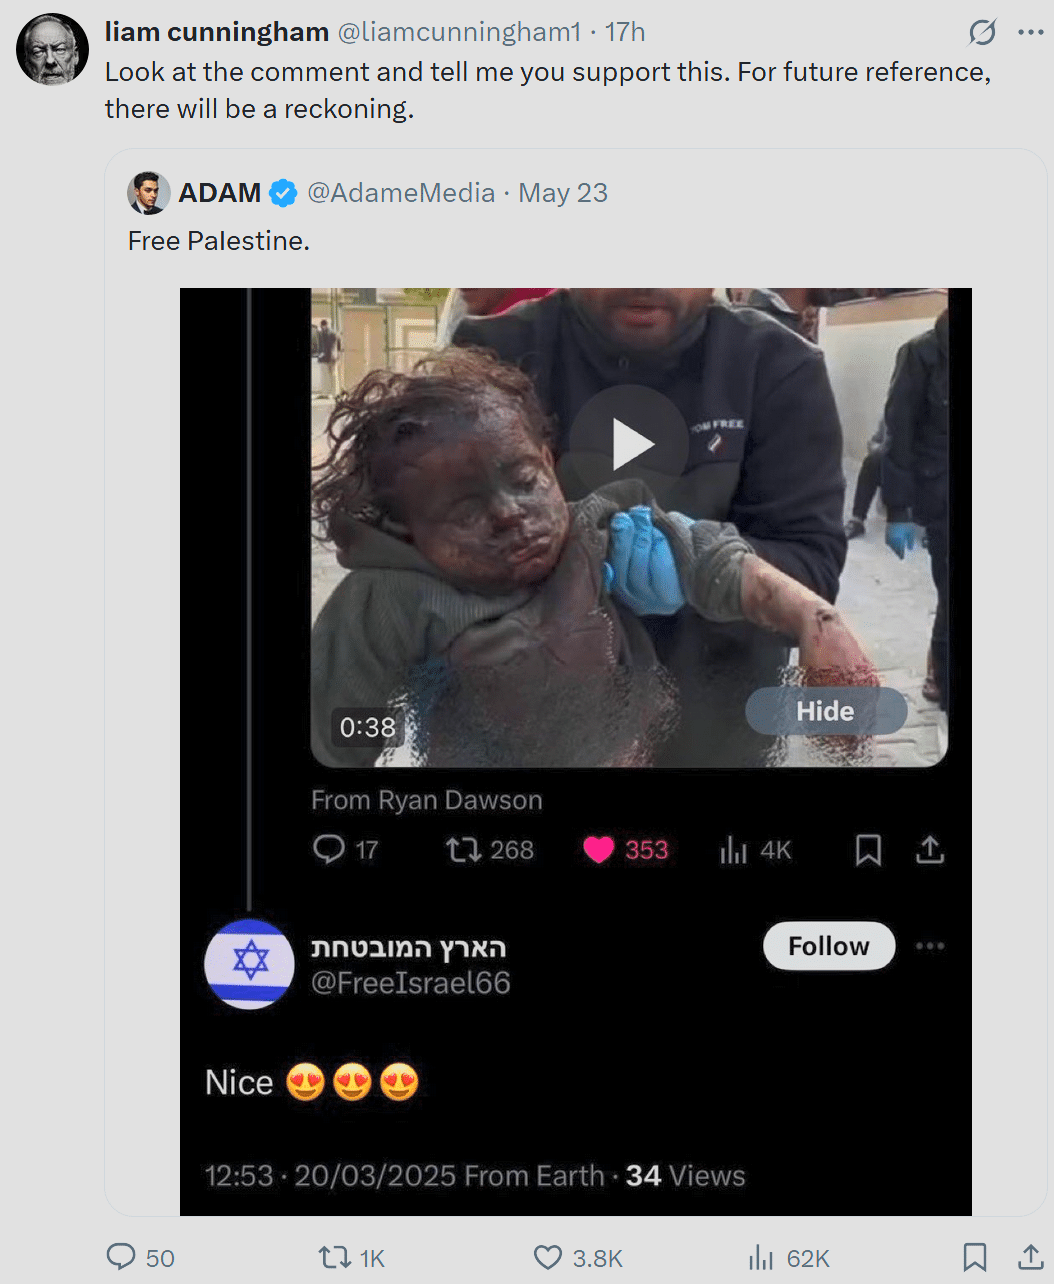Visit the liam cunningham display name link
This screenshot has width=1054, height=1284.
pyautogui.click(x=217, y=32)
